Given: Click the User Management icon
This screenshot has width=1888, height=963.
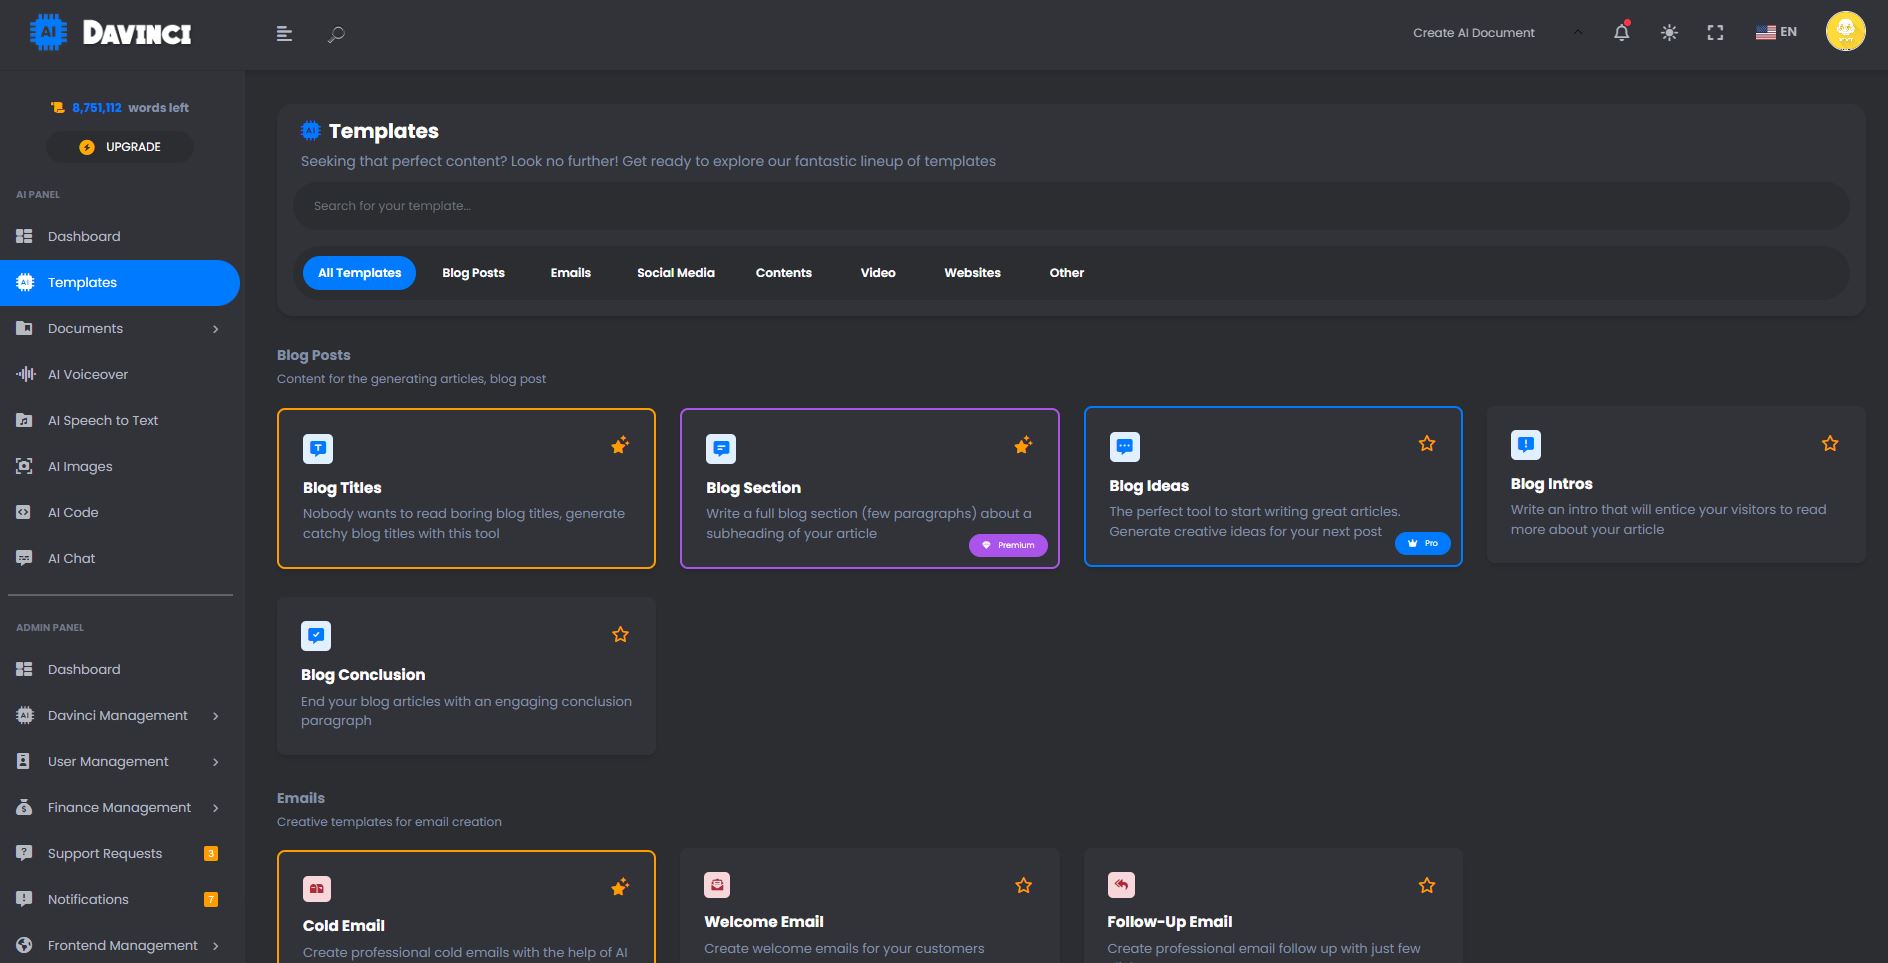Looking at the screenshot, I should pyautogui.click(x=24, y=761).
